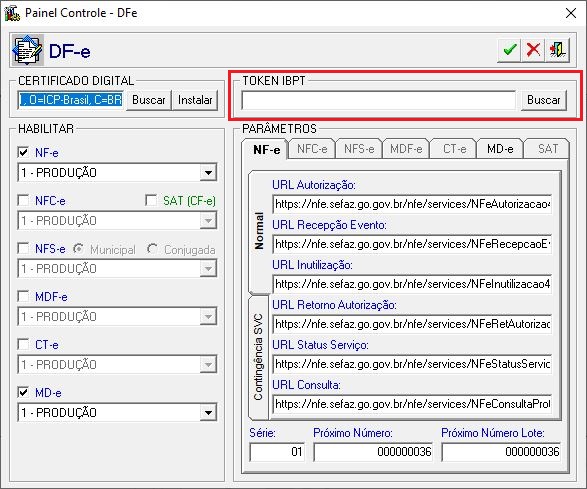Switch to the NFS-e parameters tab
587x489 pixels.
point(359,149)
